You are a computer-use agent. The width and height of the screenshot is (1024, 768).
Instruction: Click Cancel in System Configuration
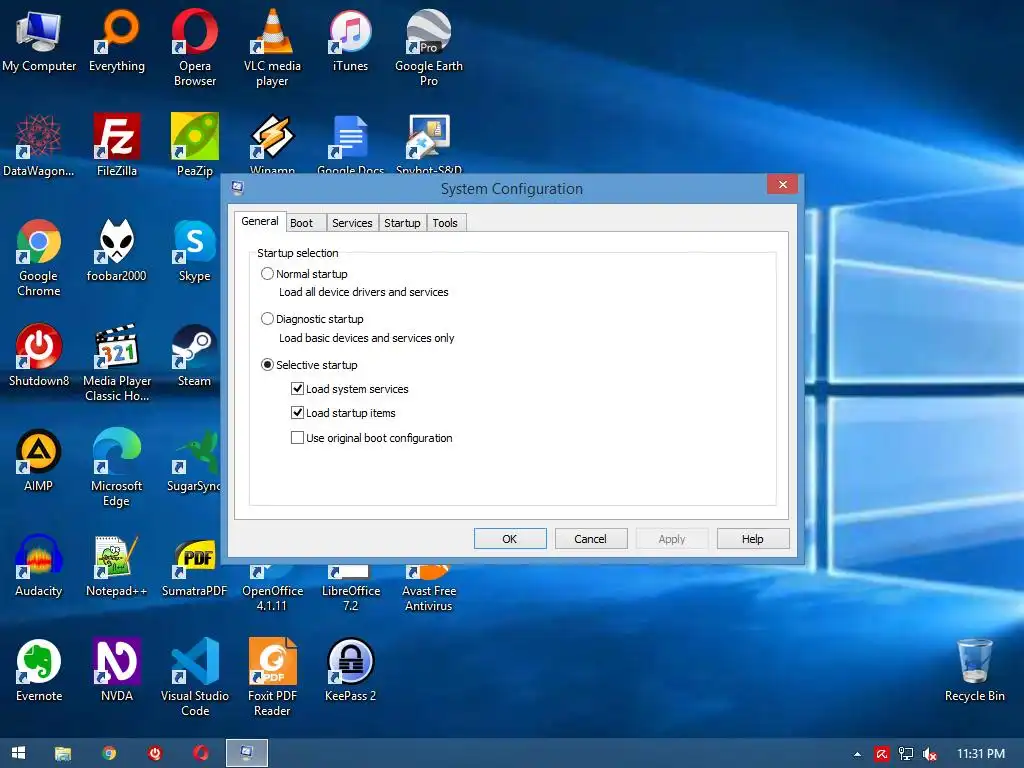(x=591, y=539)
